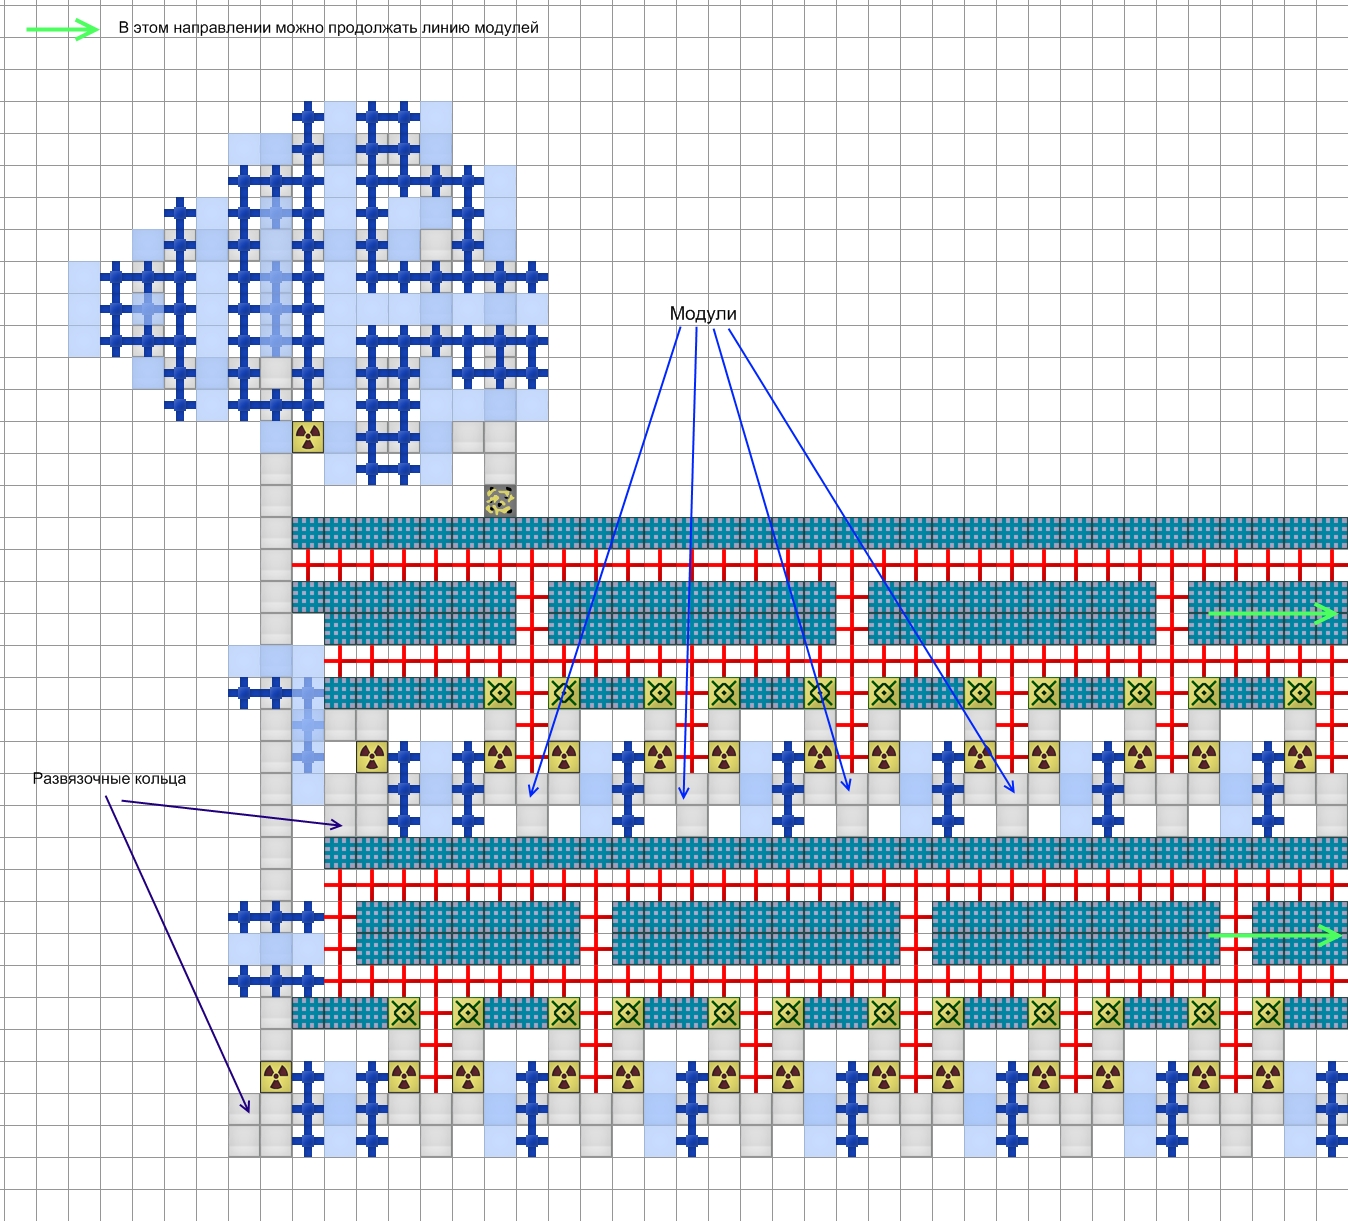The height and width of the screenshot is (1221, 1348).
Task: Click the green legend arrow at top-left
Action: 62,29
